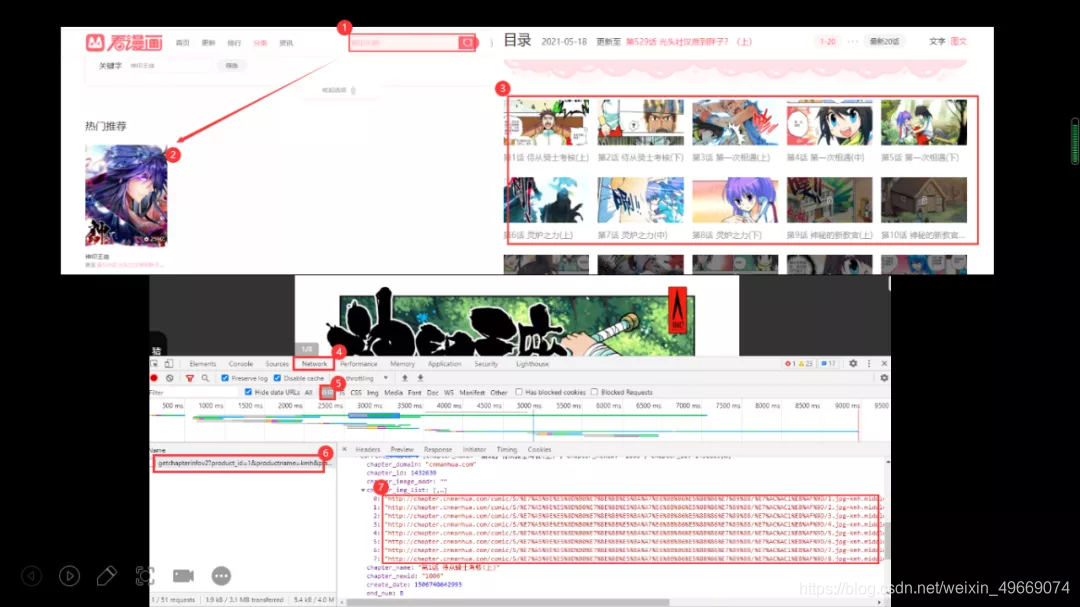Toggle the Hide data URLs checkbox

pos(249,392)
